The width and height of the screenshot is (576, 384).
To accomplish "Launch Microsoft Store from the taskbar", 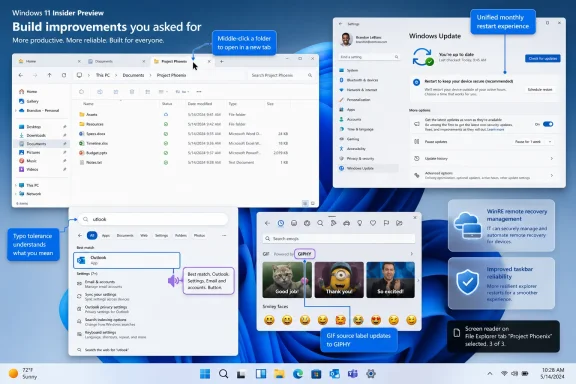I will 316,374.
